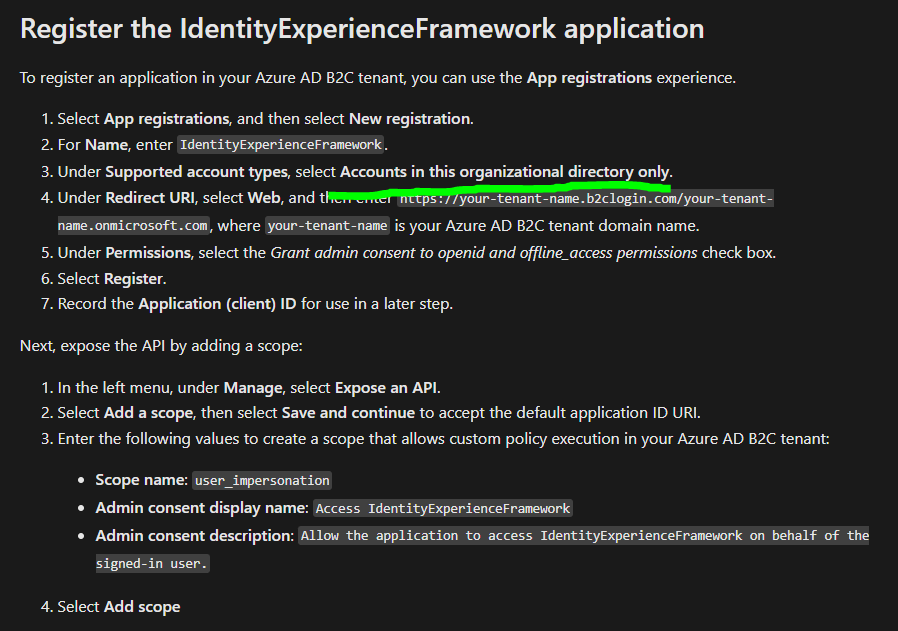Click the user_impersonation scope name code
This screenshot has height=631, width=898.
point(262,480)
